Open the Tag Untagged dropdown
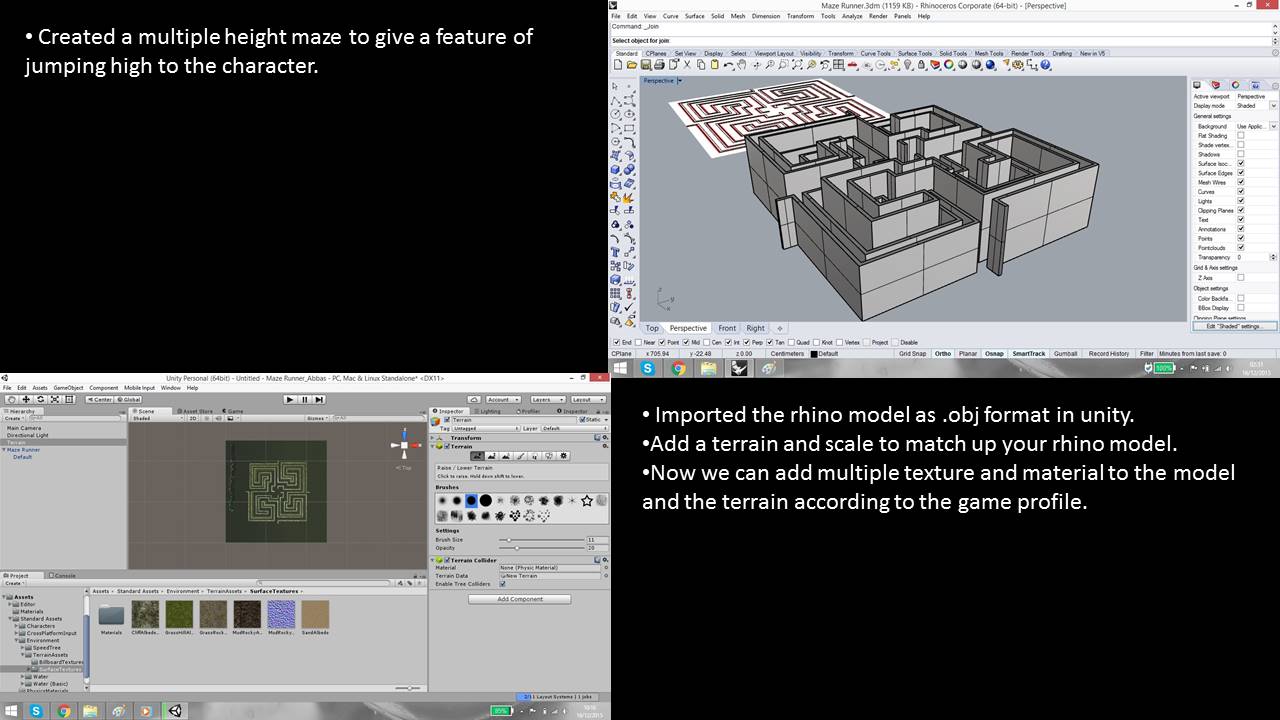The height and width of the screenshot is (720, 1280). point(483,428)
